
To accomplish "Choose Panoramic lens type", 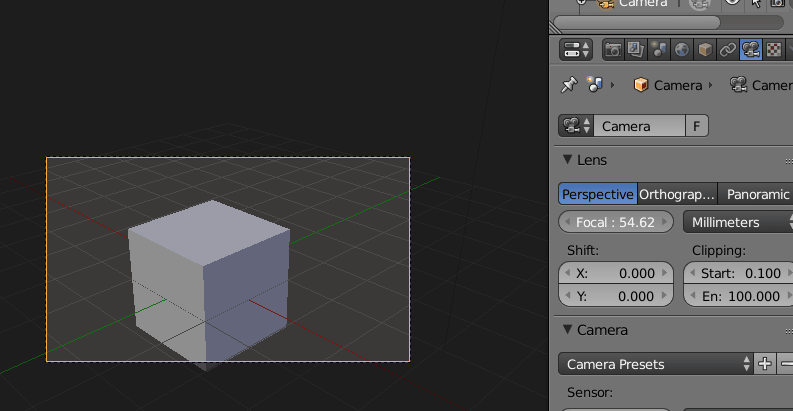I will tap(757, 194).
